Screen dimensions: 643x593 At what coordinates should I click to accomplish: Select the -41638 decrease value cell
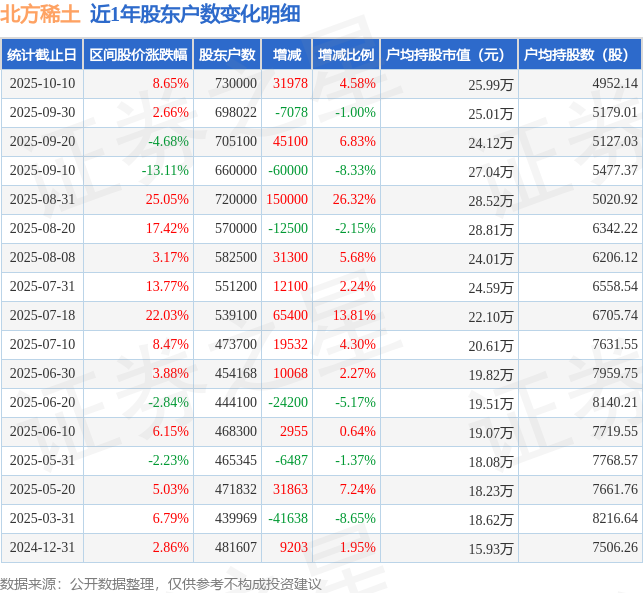click(x=287, y=518)
